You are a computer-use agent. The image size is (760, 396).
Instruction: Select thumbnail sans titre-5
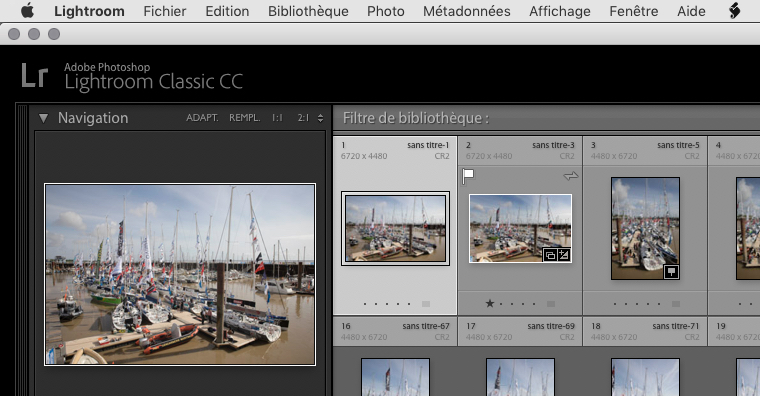(x=645, y=228)
